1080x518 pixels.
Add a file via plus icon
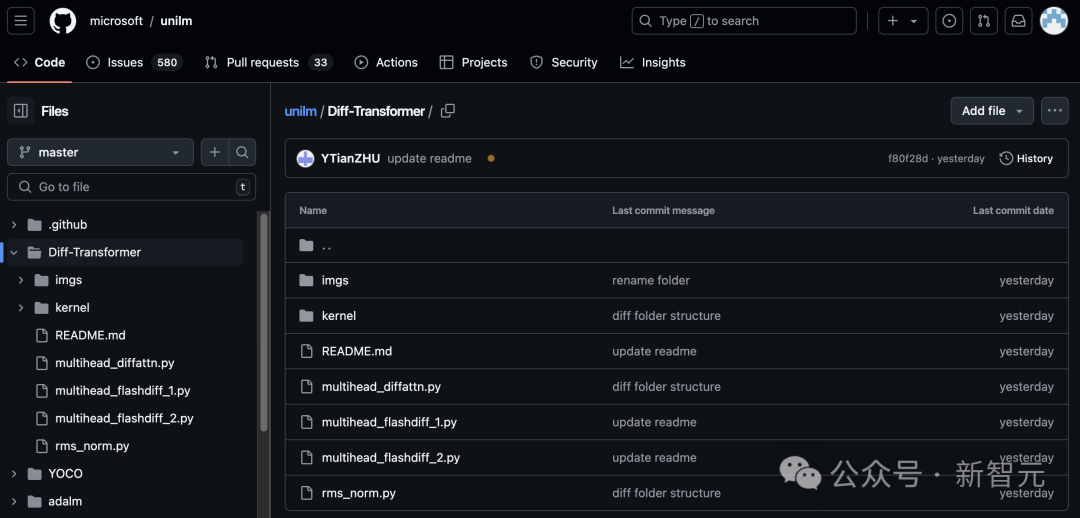(x=215, y=152)
